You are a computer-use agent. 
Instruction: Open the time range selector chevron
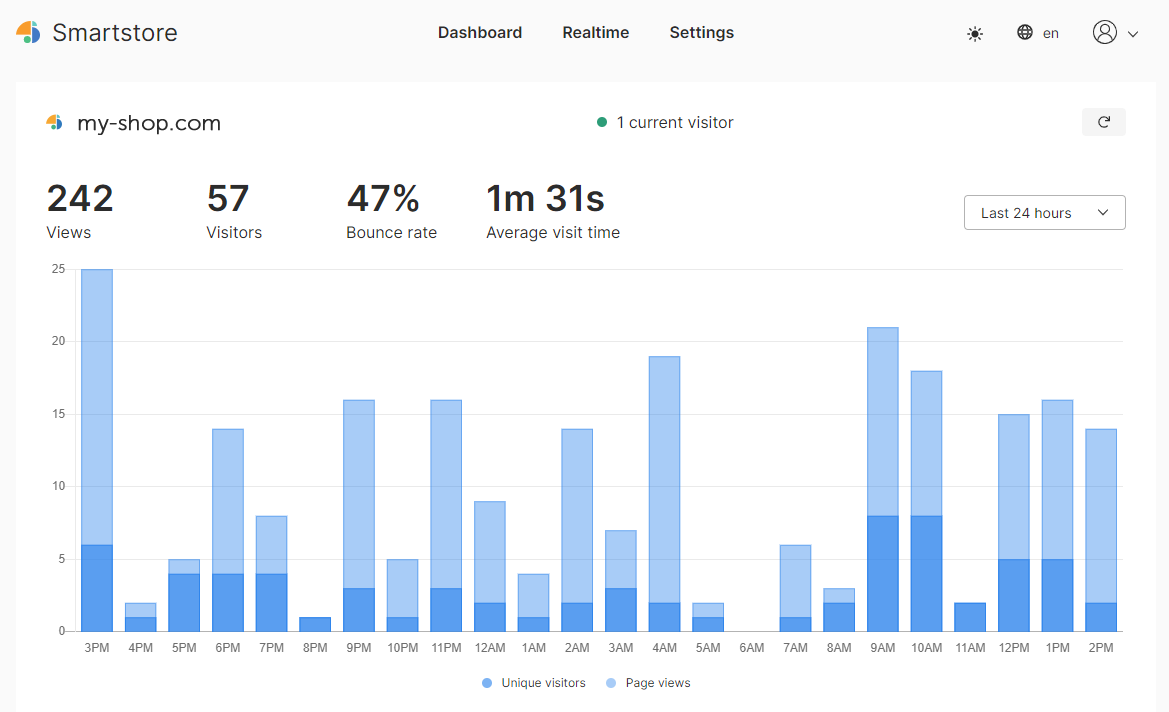pyautogui.click(x=1103, y=212)
